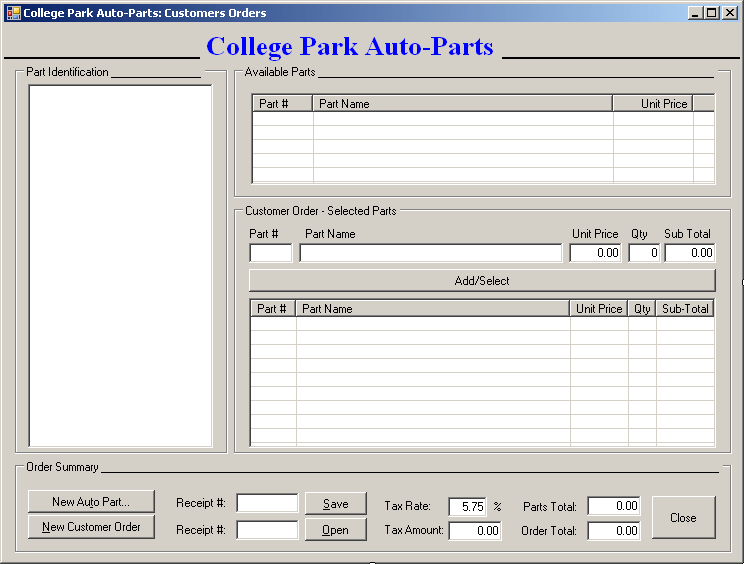The image size is (744, 564).
Task: Maximize the Customers Orders window
Action: tap(712, 13)
